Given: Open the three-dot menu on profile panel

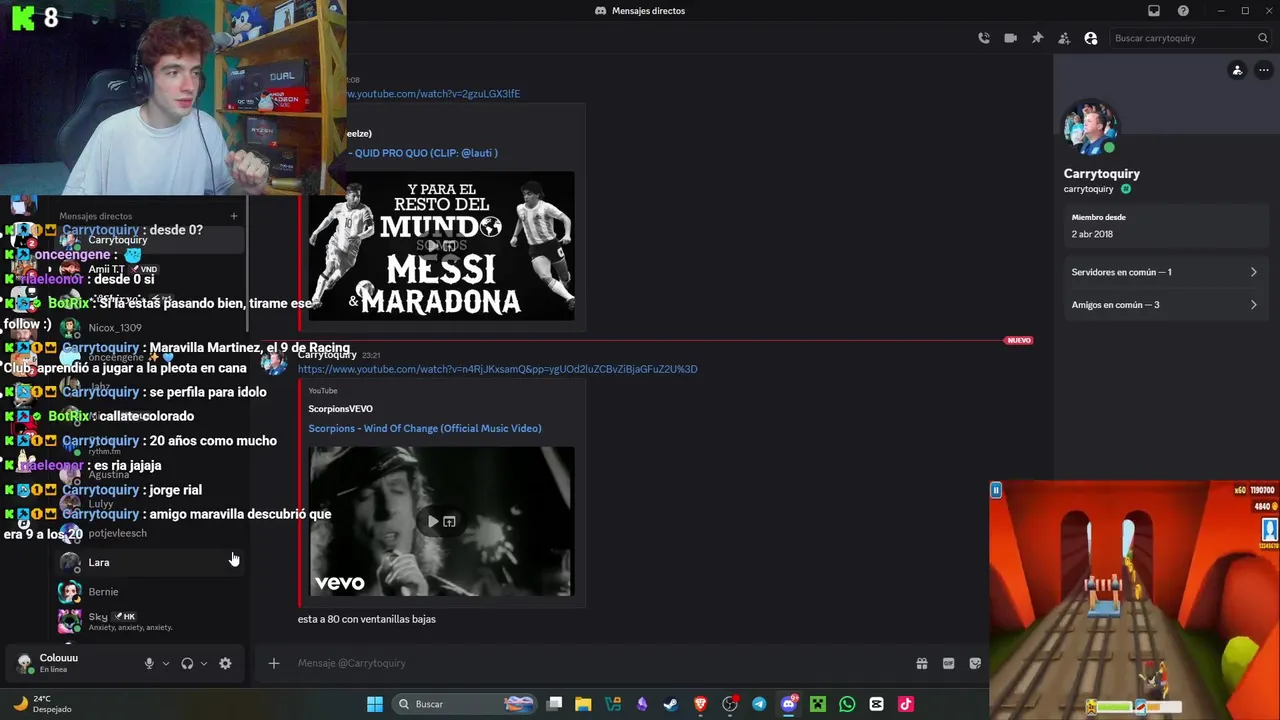Looking at the screenshot, I should (x=1264, y=70).
